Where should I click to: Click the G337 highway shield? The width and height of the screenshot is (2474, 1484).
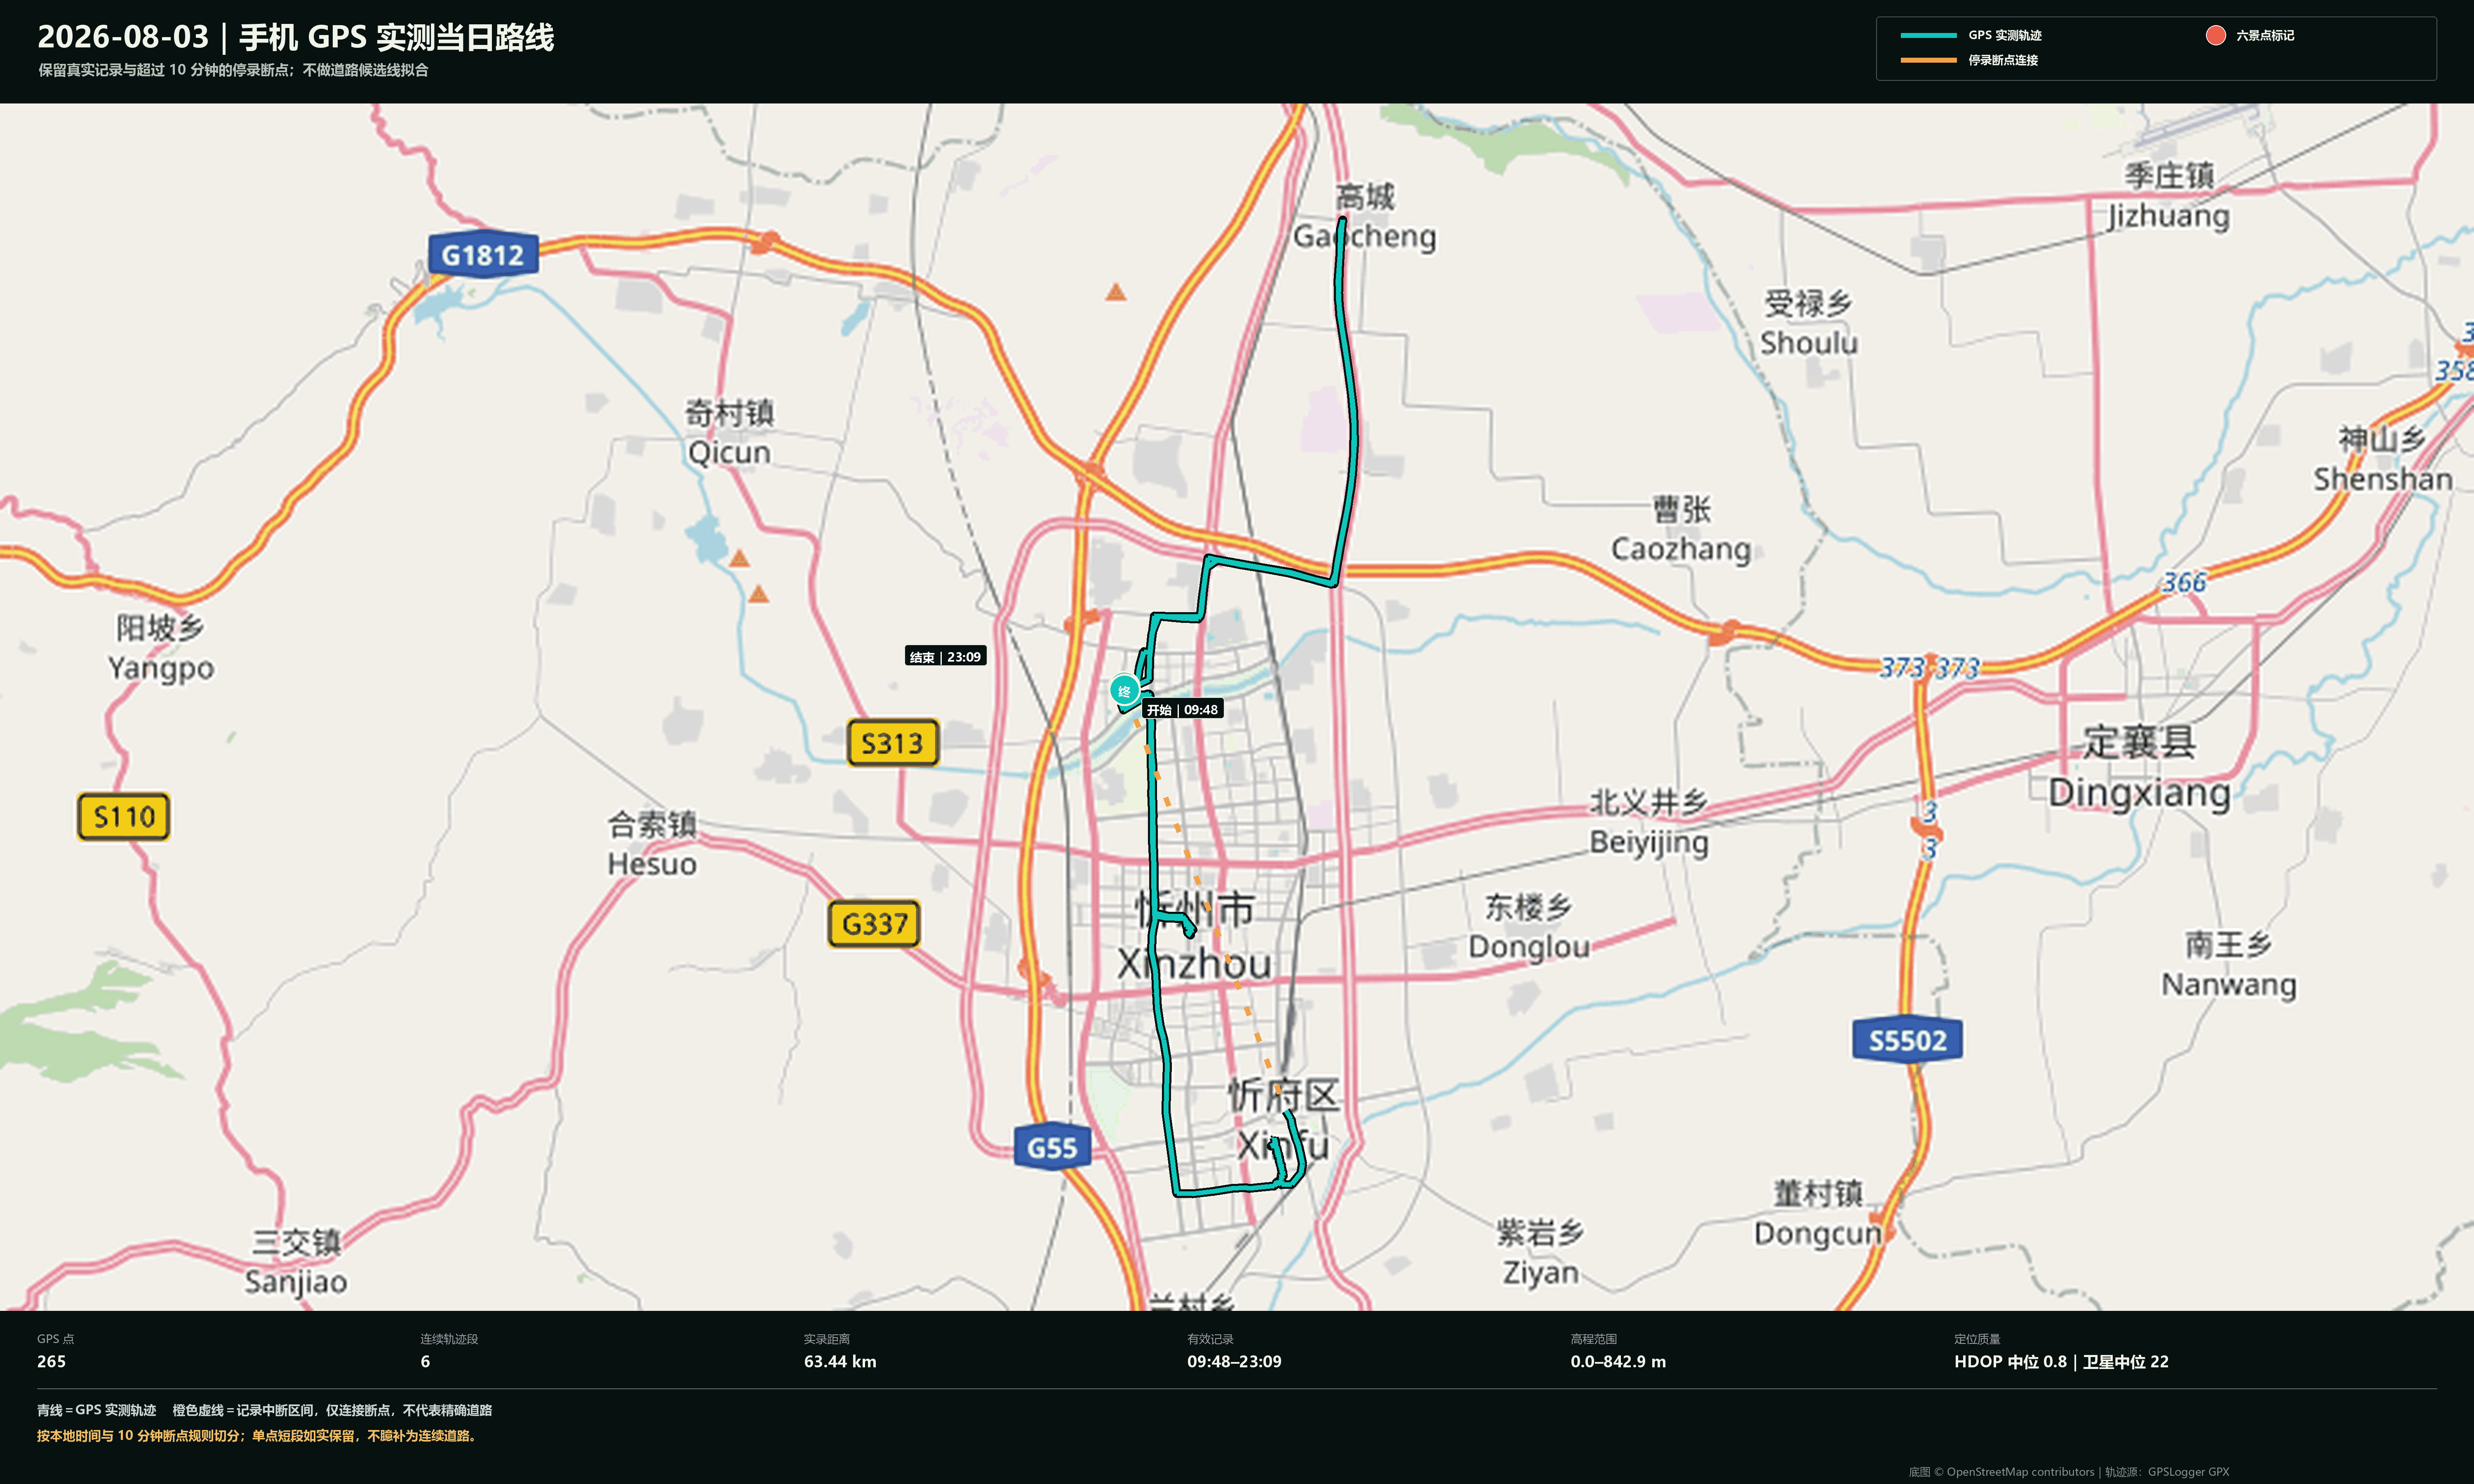(x=874, y=924)
